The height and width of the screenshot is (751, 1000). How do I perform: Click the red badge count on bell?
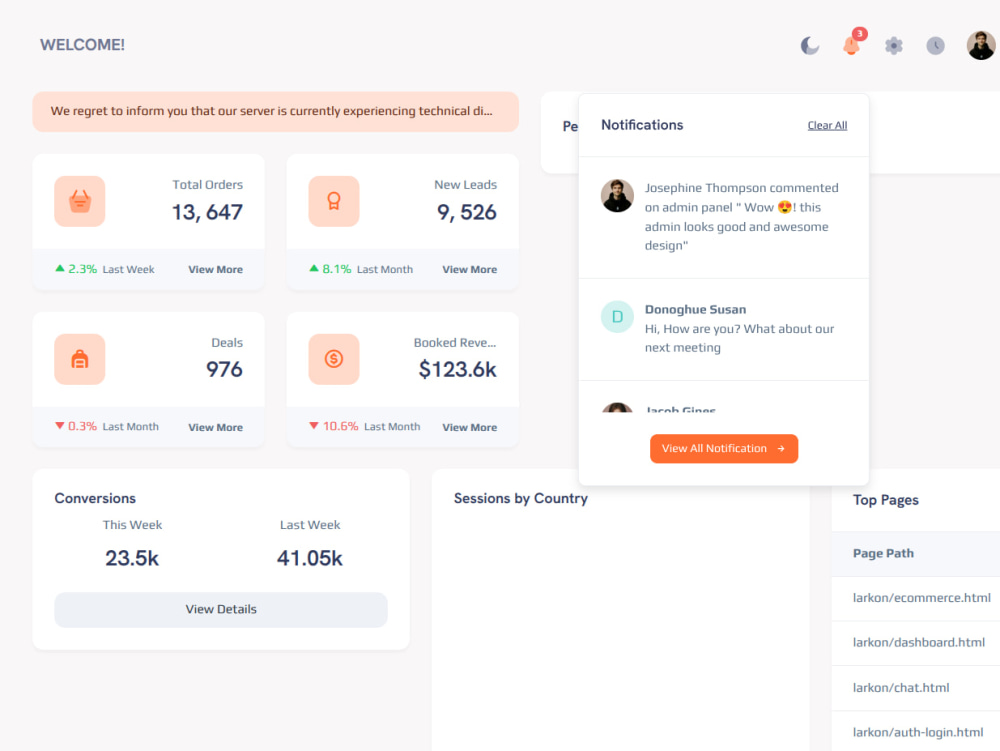coord(860,34)
